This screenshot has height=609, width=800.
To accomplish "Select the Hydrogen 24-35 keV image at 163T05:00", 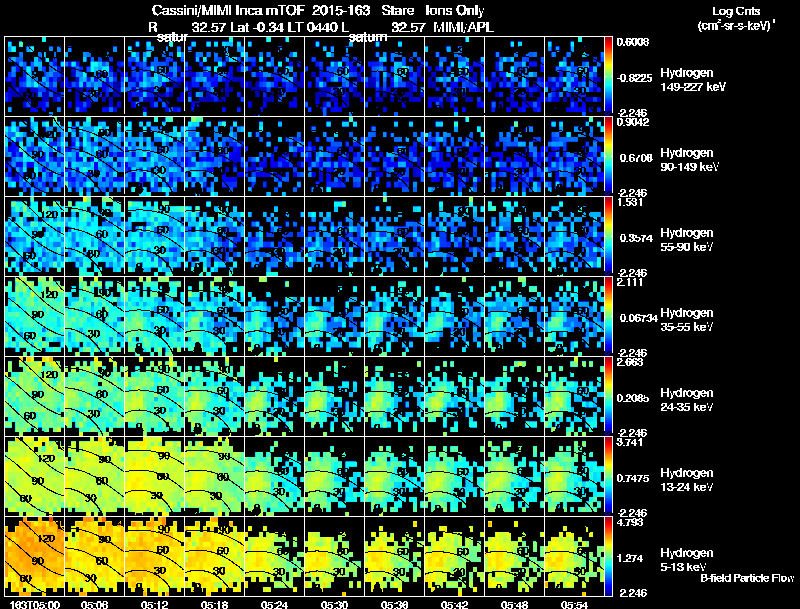I will (35, 396).
